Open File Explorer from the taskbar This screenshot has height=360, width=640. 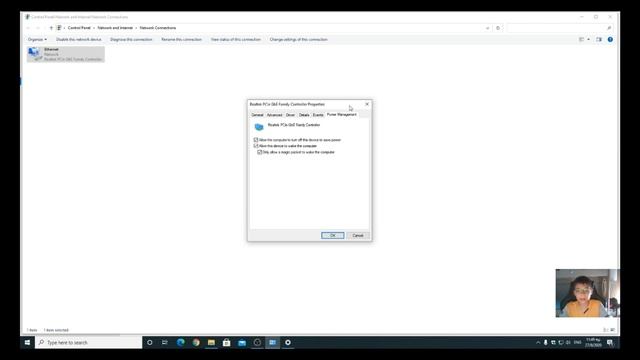(211, 342)
